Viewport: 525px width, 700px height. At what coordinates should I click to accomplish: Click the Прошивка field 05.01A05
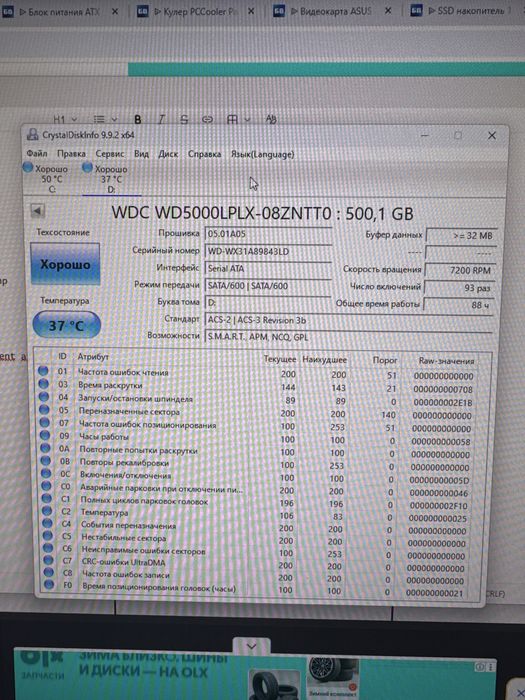click(268, 234)
